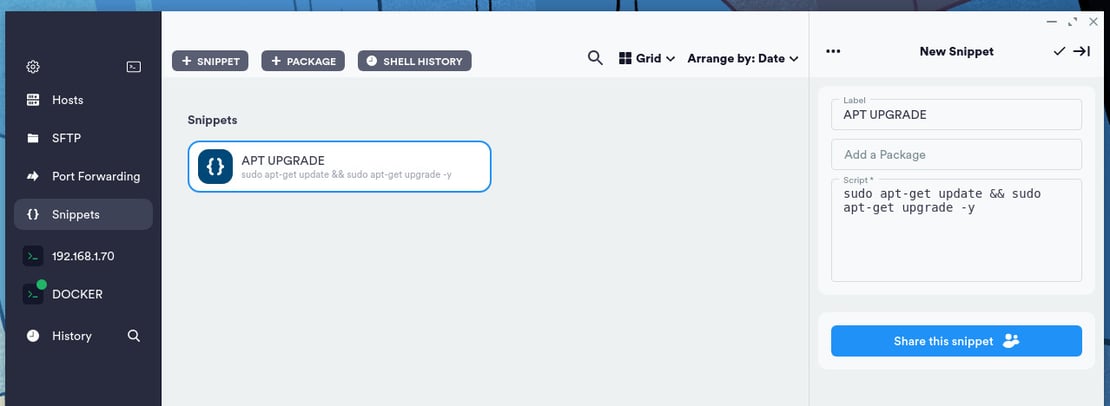Click the curly braces icon on the APT UPGRADE card

215,166
